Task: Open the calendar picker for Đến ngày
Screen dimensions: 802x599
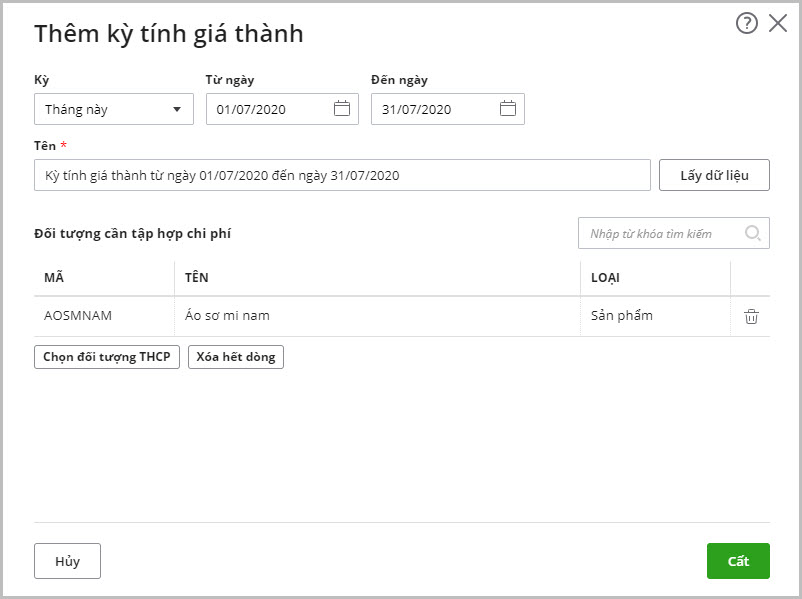Action: [508, 109]
